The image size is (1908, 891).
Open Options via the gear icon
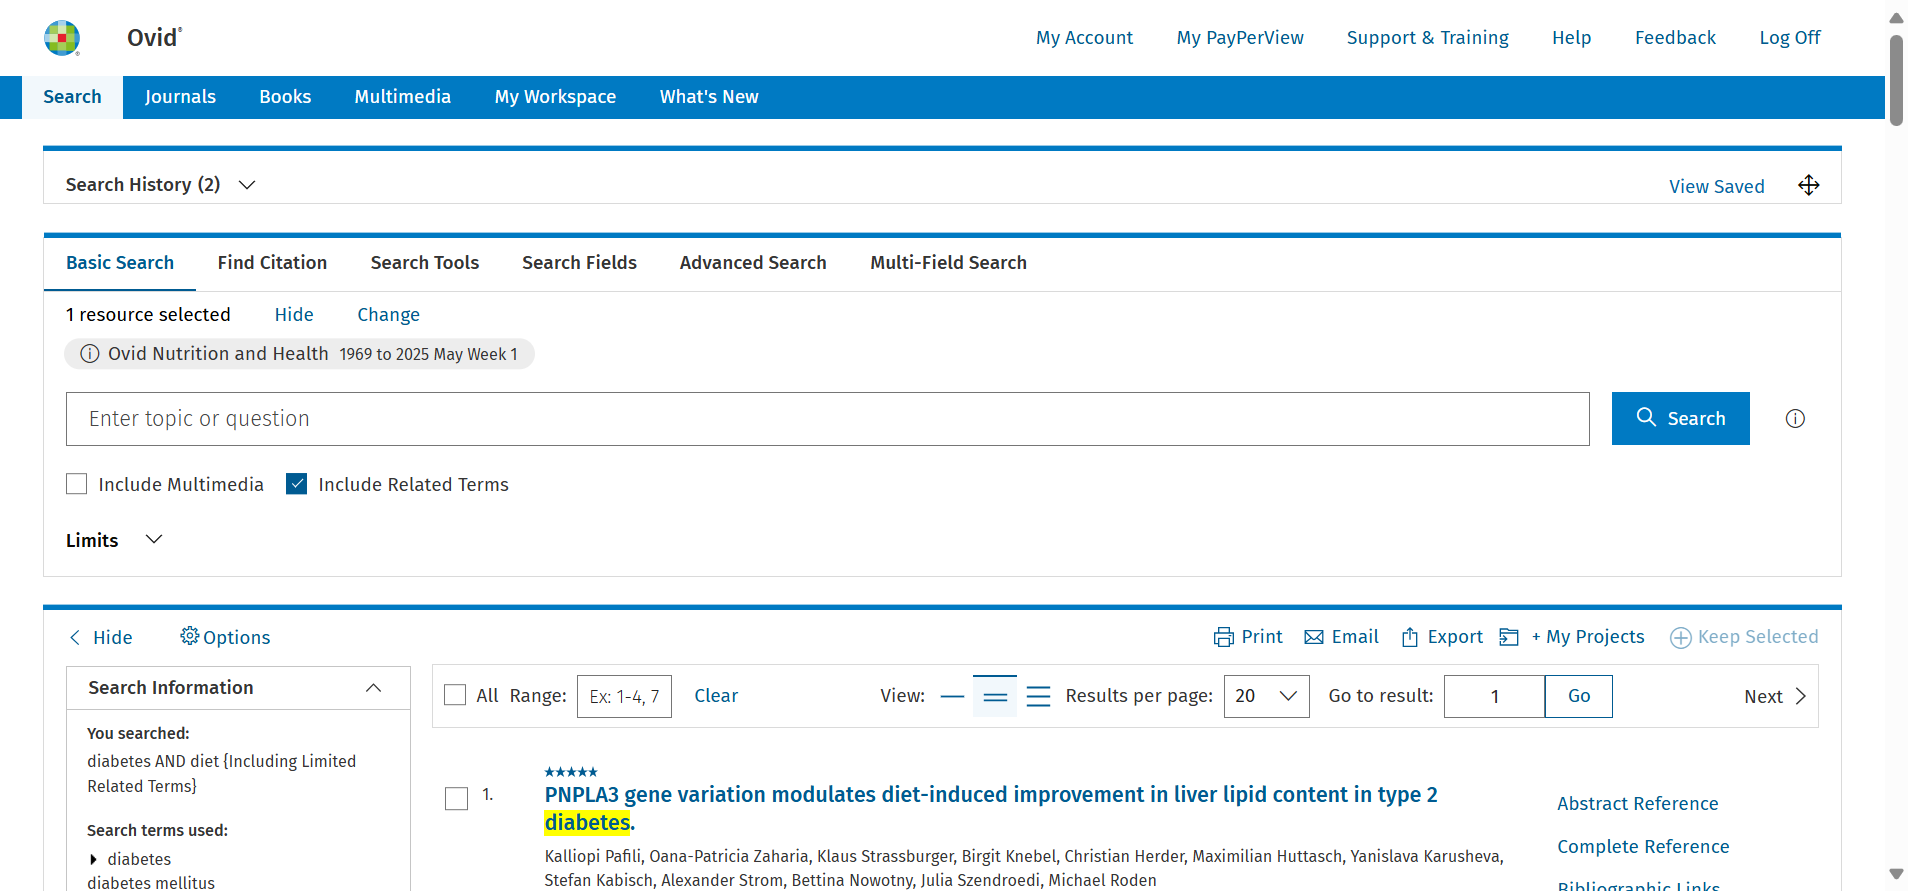(x=189, y=636)
